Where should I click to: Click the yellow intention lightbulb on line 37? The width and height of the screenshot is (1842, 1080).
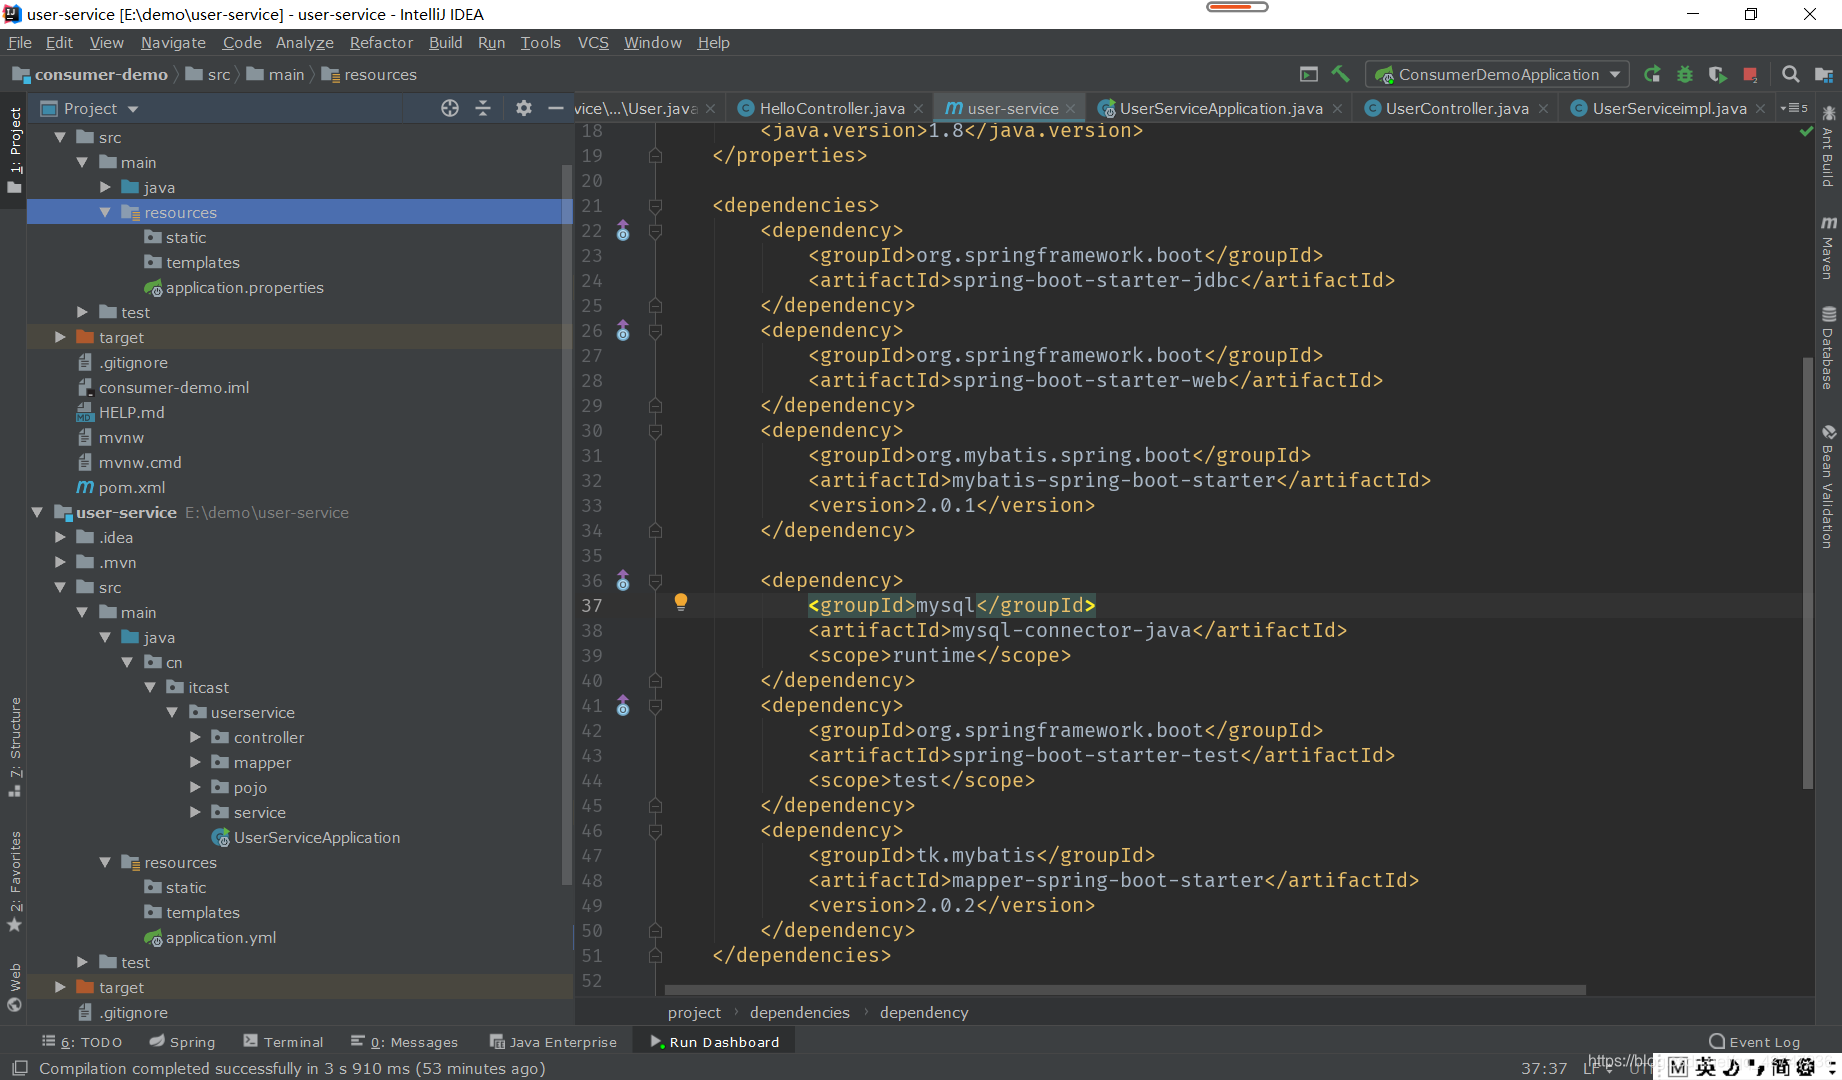(681, 601)
